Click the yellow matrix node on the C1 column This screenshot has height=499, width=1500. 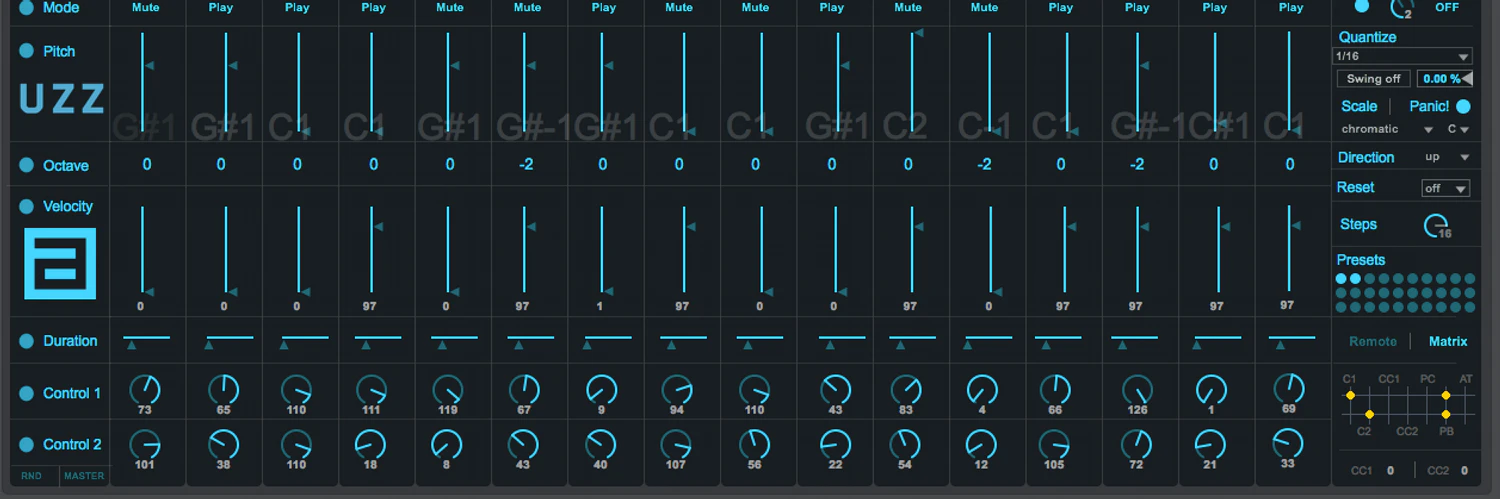point(1350,396)
